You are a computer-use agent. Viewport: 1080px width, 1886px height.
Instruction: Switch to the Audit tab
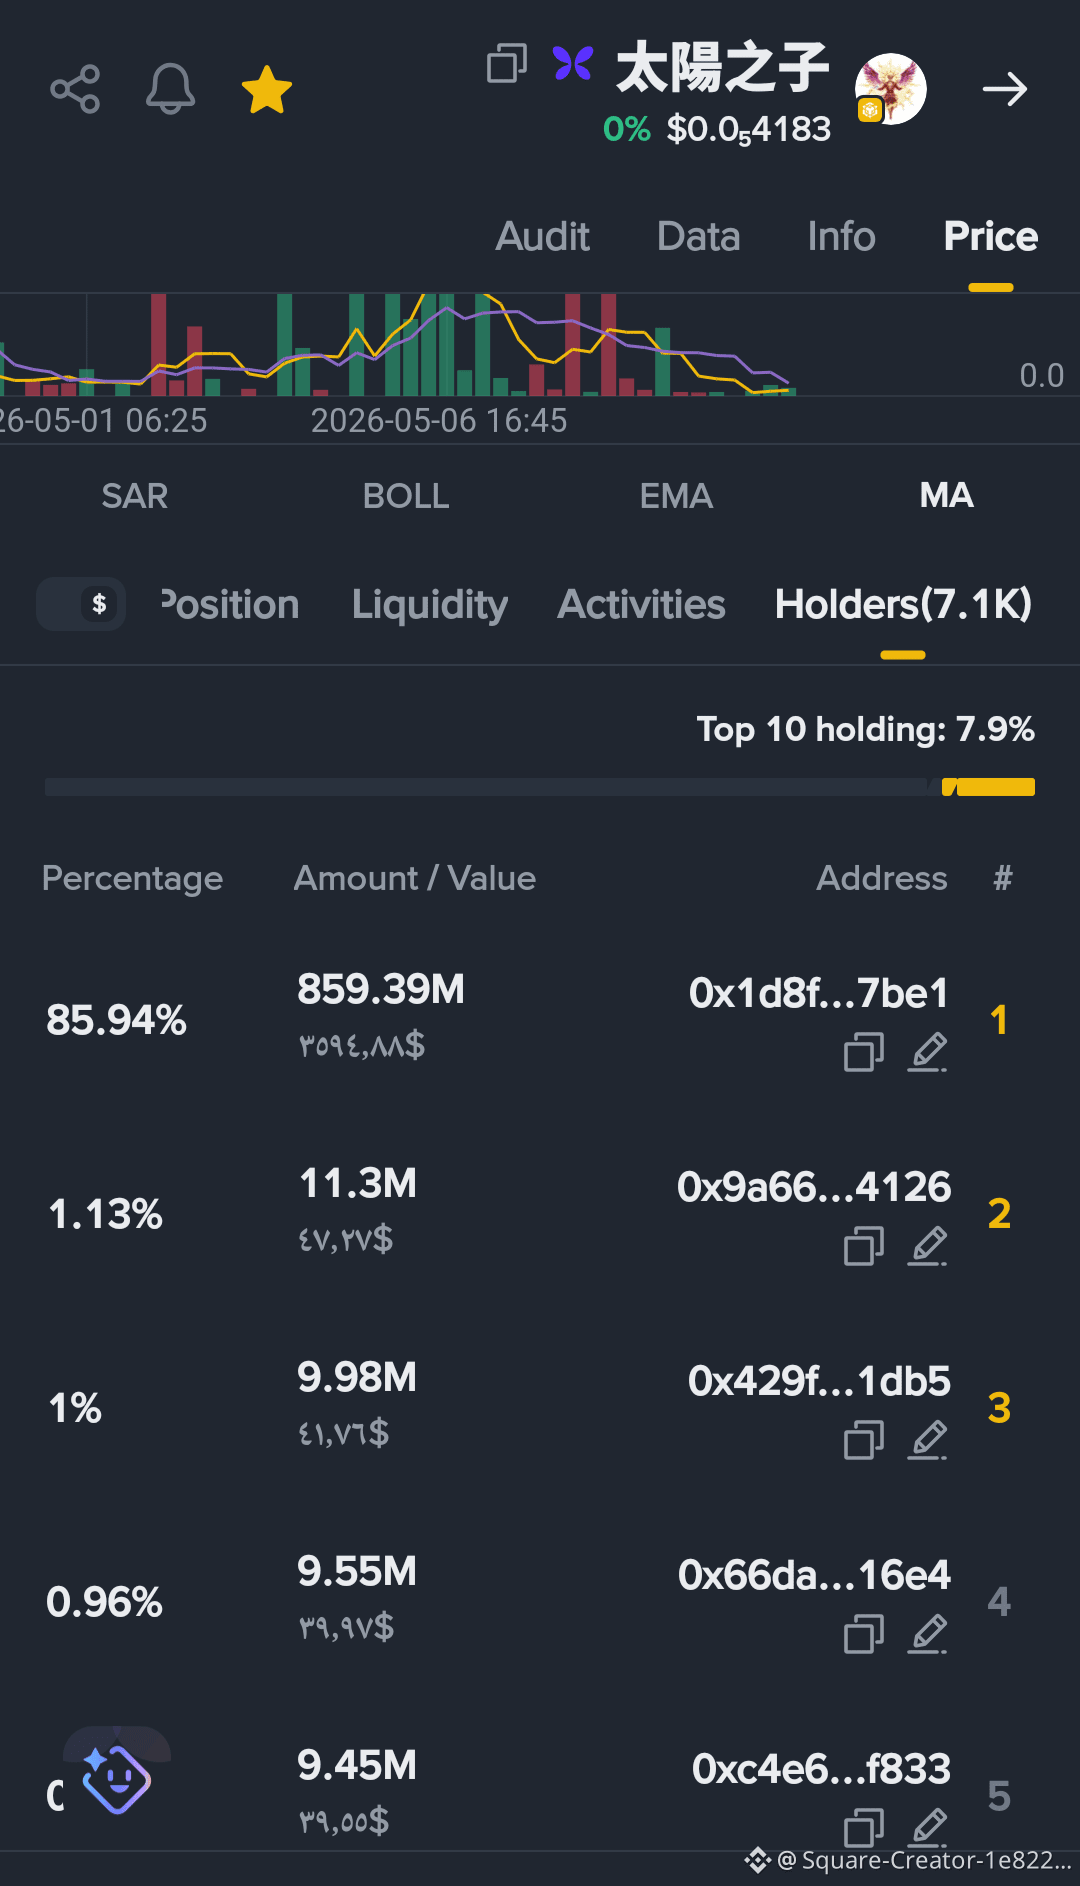543,237
